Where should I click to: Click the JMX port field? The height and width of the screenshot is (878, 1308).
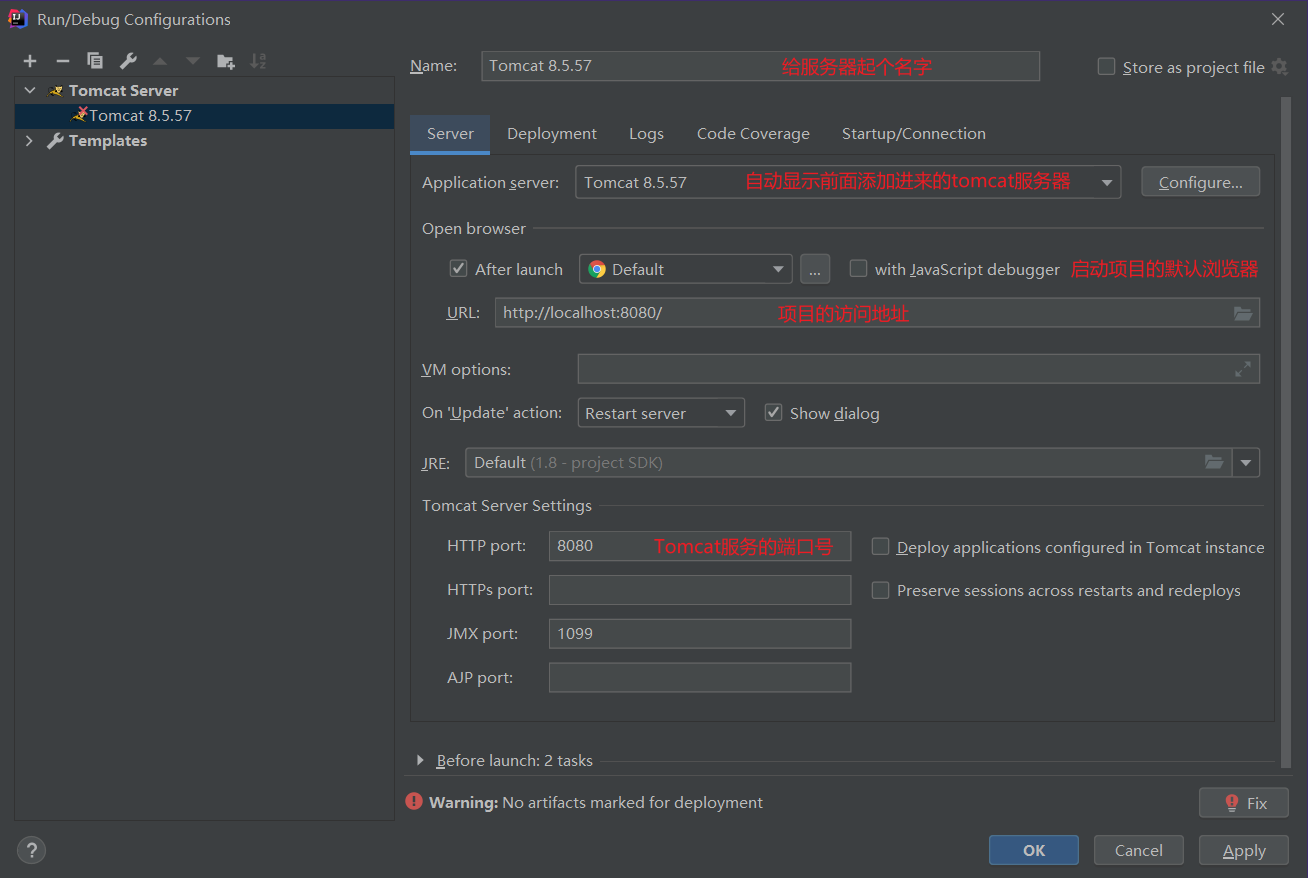700,633
